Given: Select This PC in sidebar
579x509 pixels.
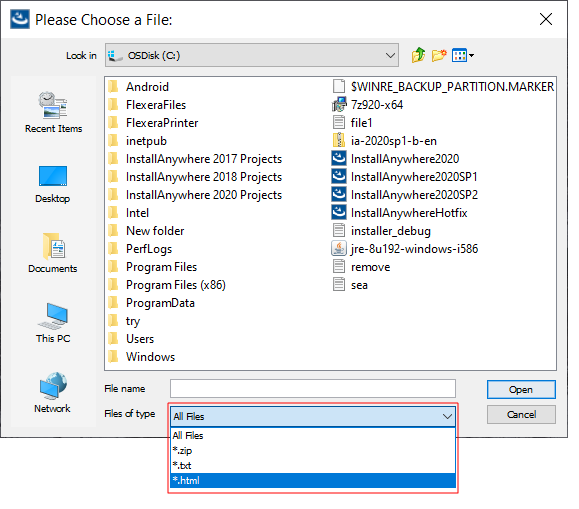Looking at the screenshot, I should (x=53, y=323).
